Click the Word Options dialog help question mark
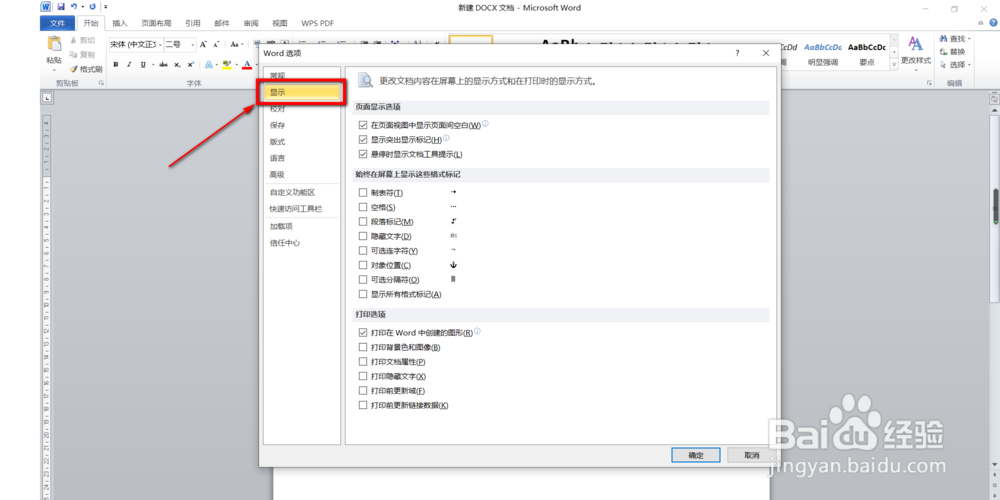 click(737, 54)
